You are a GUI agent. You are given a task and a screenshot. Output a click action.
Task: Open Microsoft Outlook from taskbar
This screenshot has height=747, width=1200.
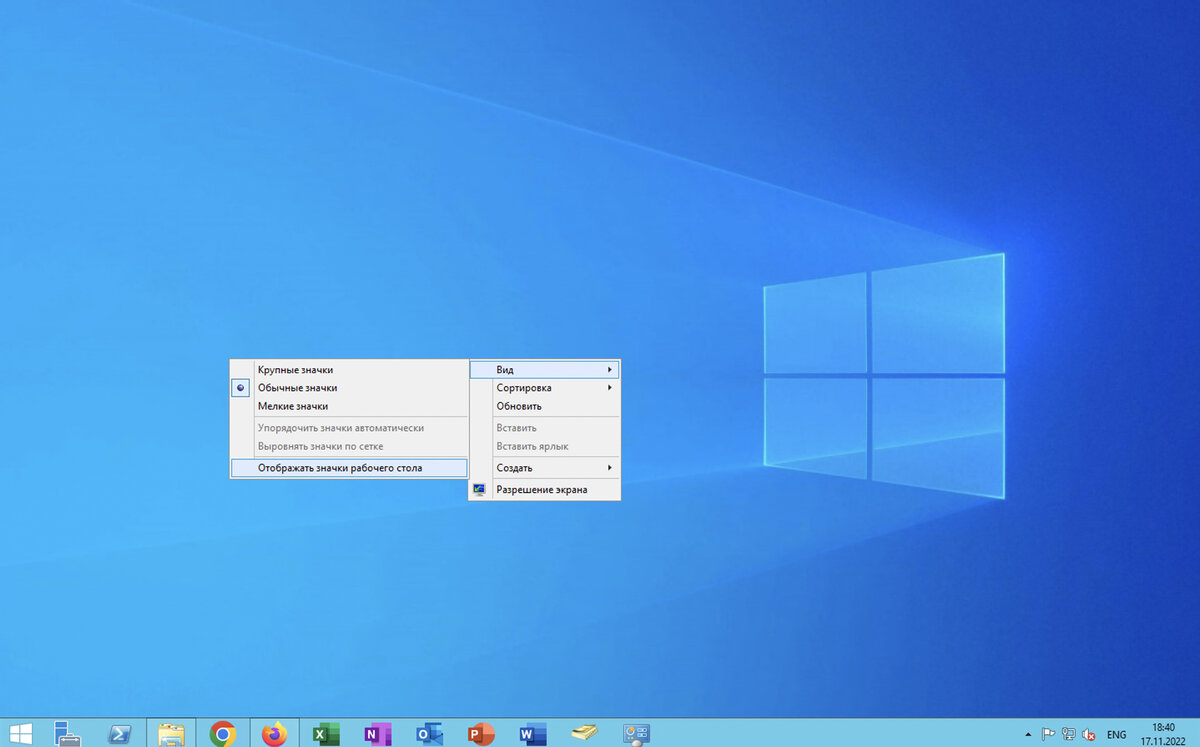click(x=429, y=734)
